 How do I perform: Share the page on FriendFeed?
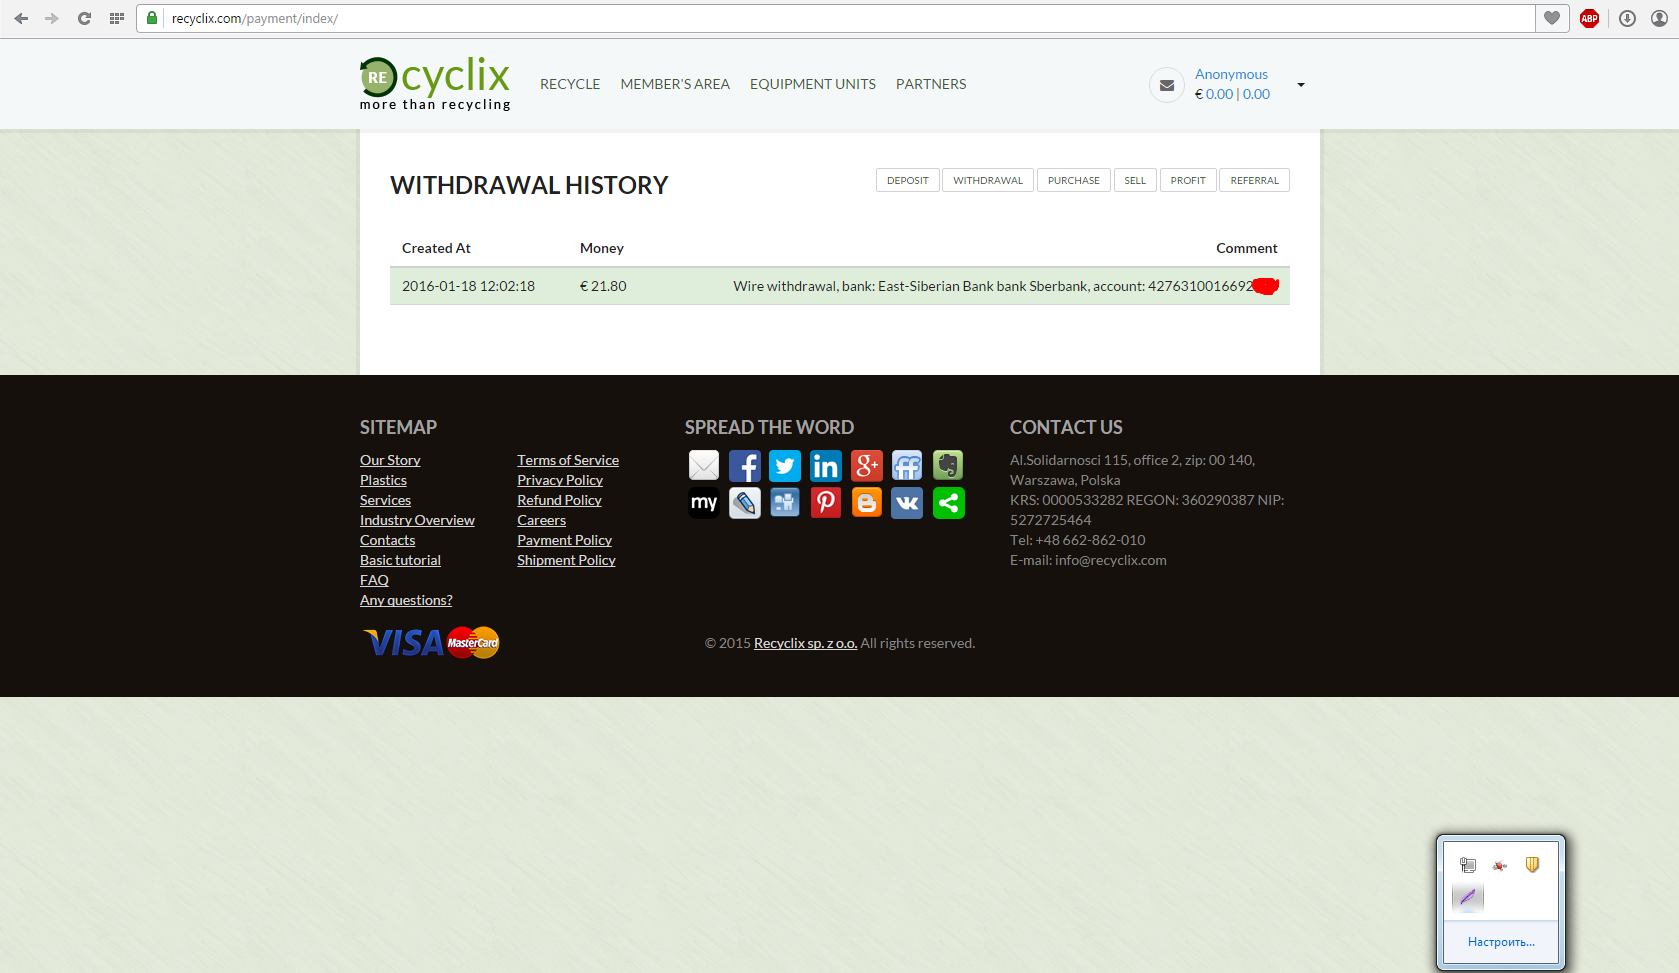pos(907,465)
